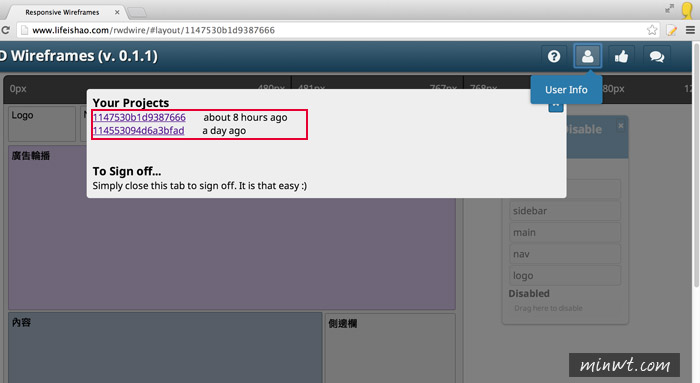Click the 'about 8 hours ago' text
Image resolution: width=700 pixels, height=383 pixels.
coord(245,117)
